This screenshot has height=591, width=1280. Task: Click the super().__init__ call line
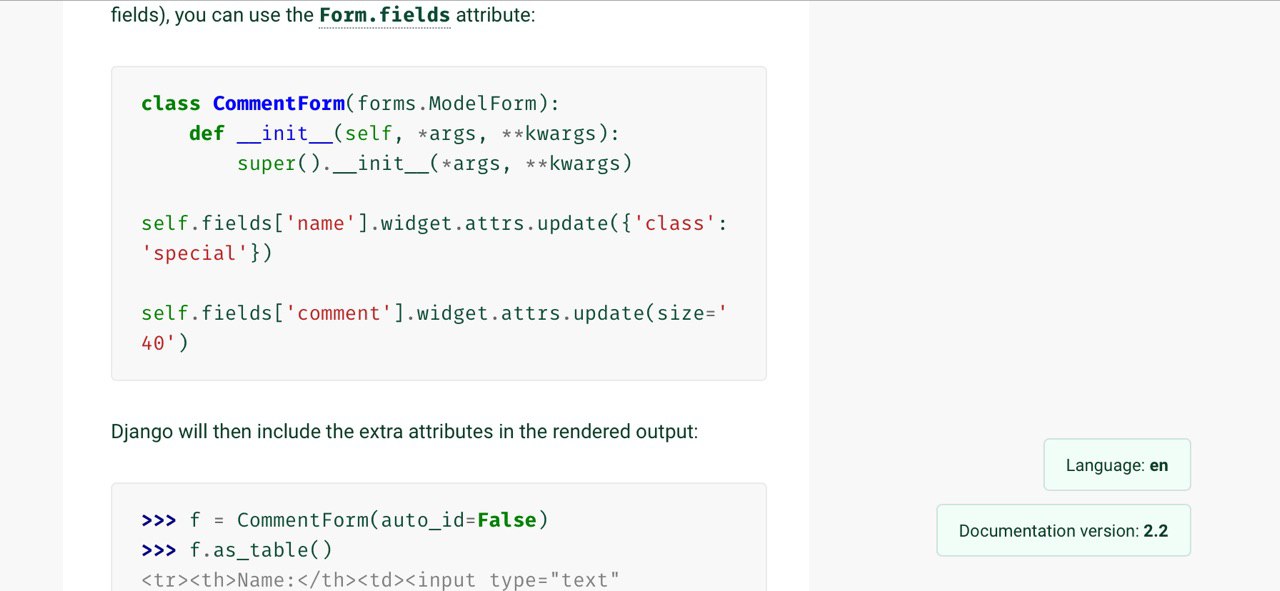434,164
